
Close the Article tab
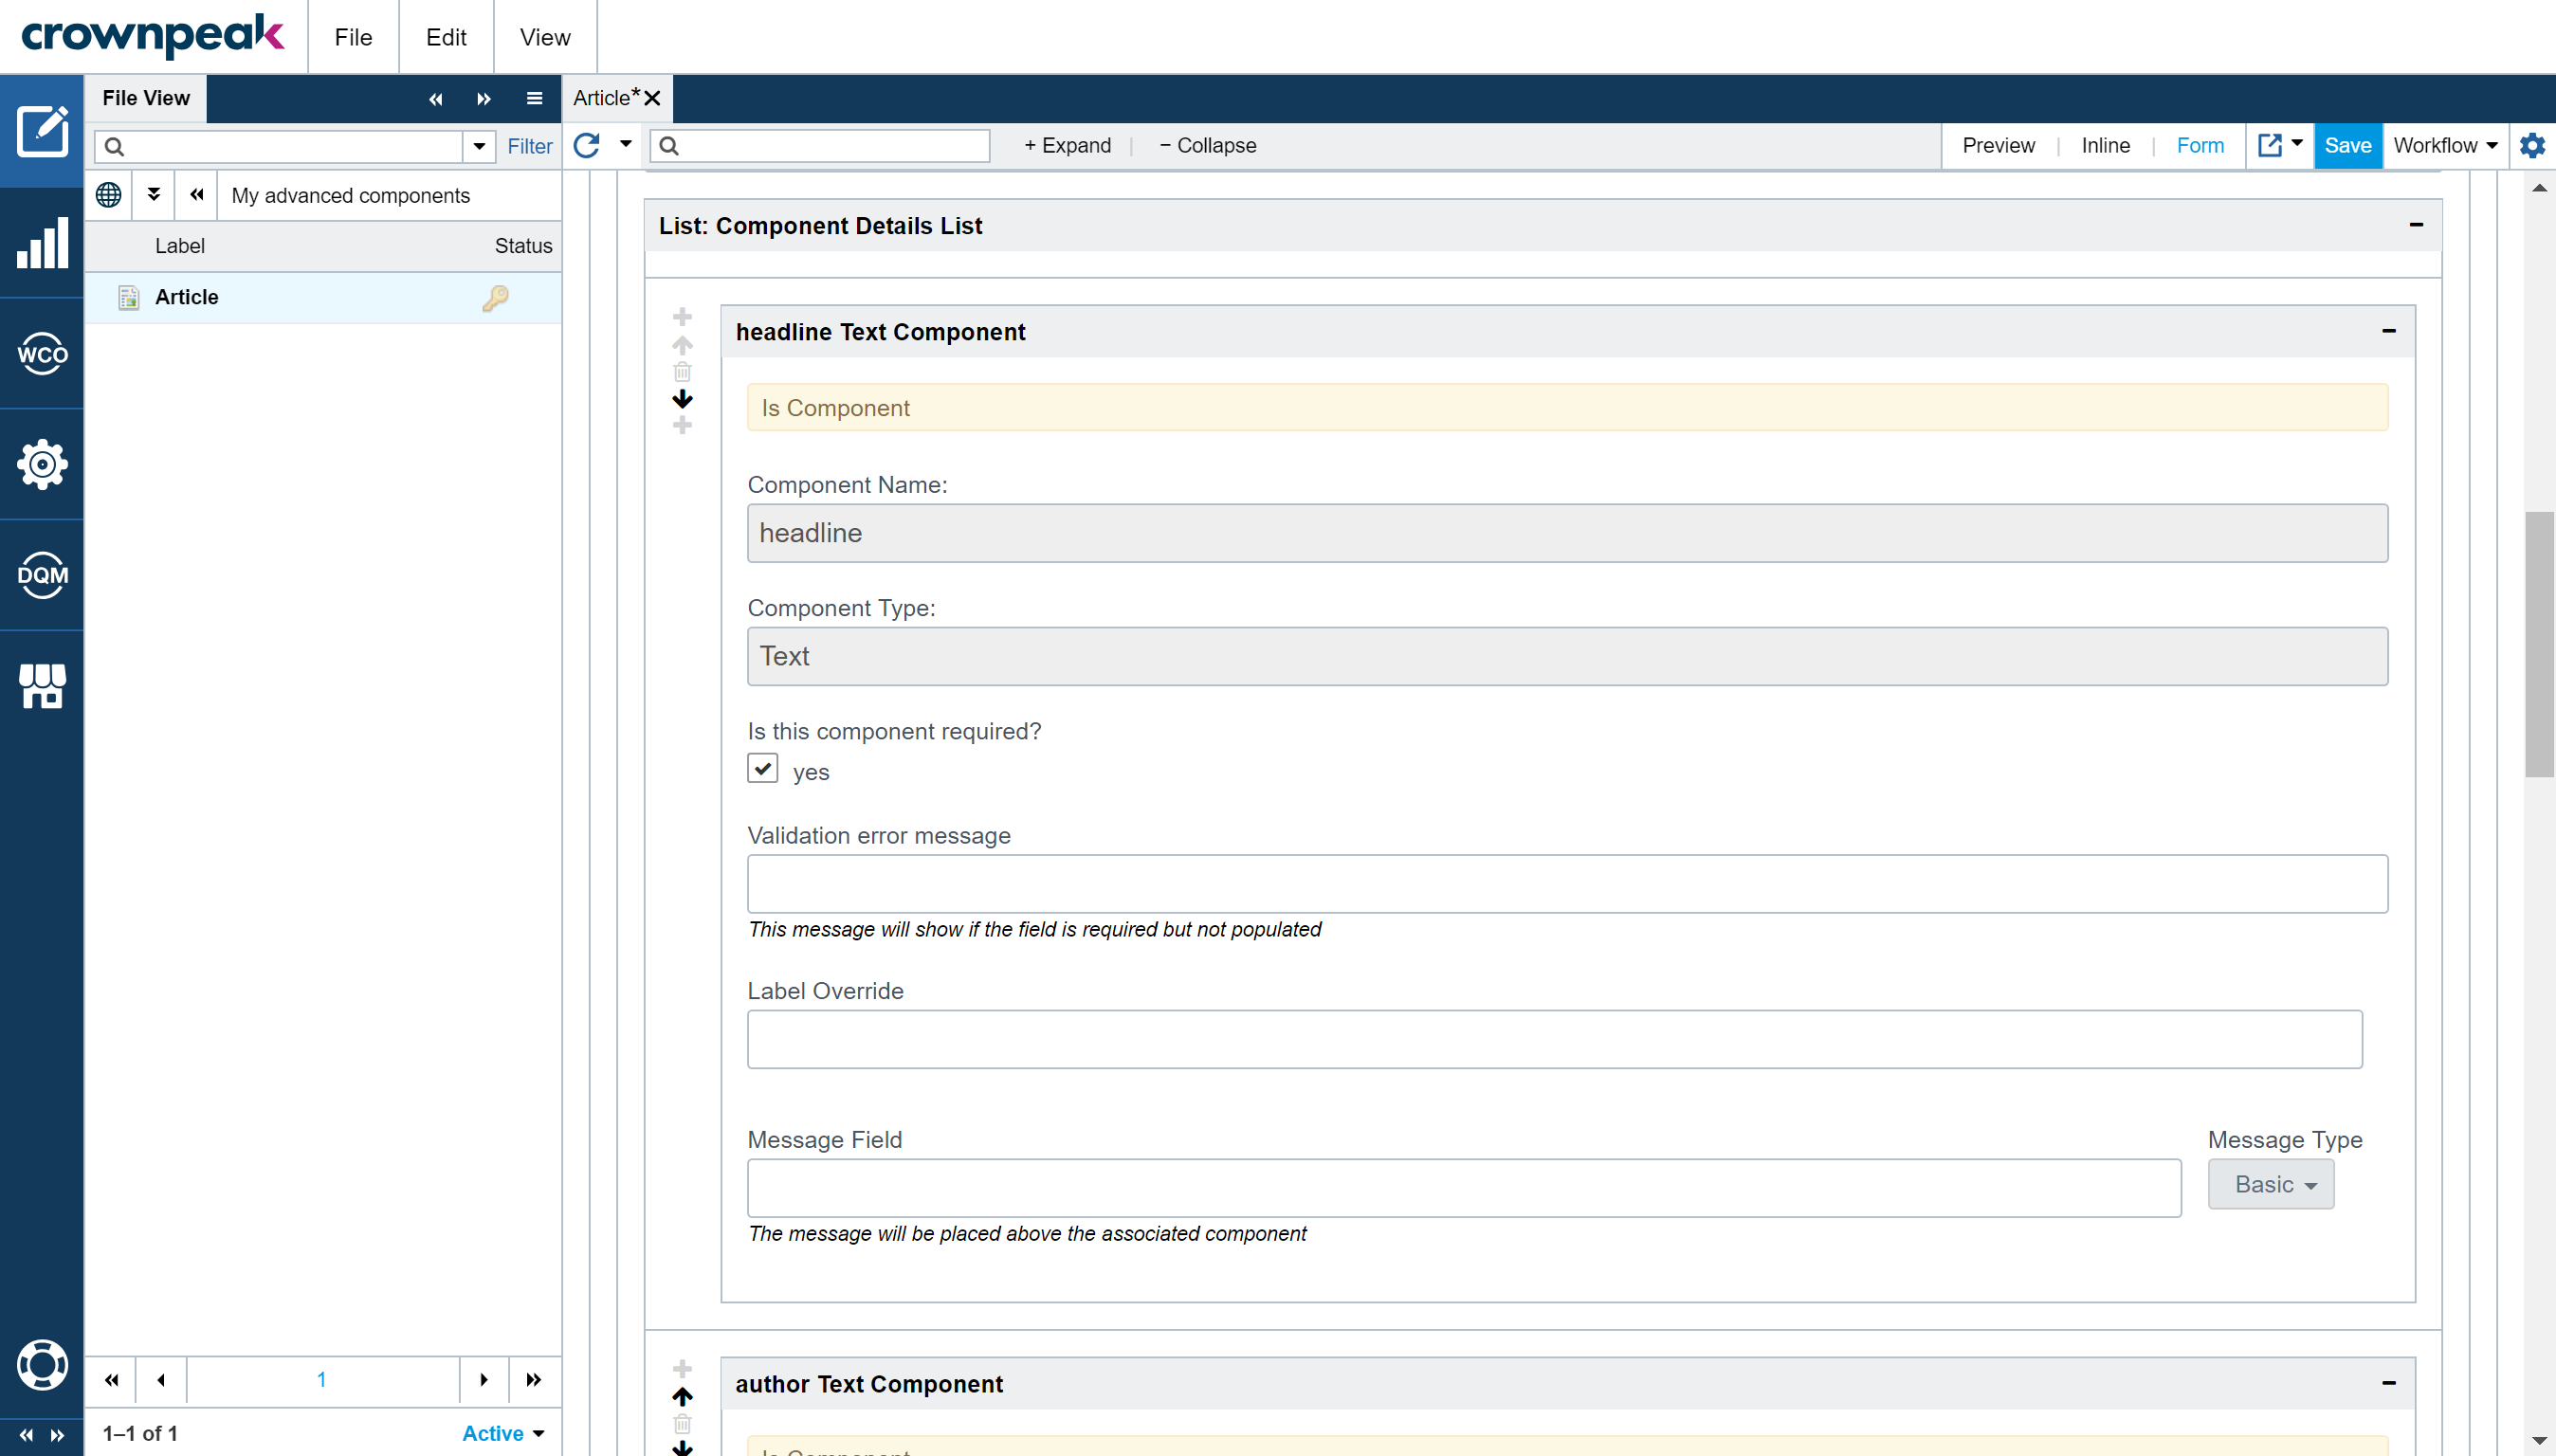point(652,98)
